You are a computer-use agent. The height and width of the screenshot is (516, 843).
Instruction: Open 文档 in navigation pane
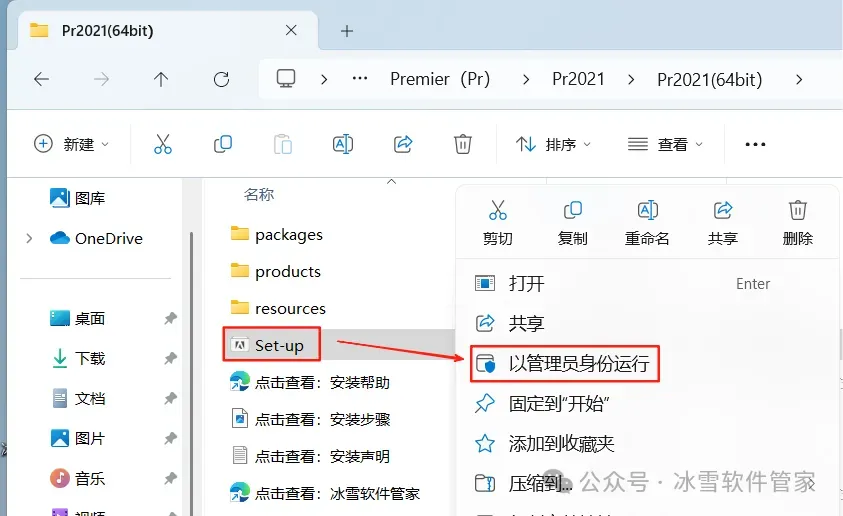tap(77, 398)
